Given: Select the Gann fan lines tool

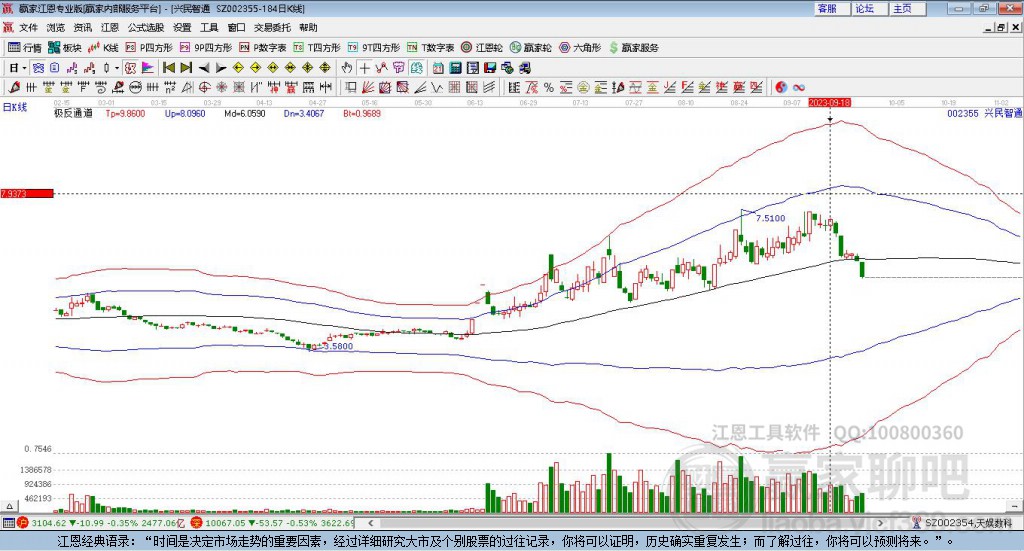Looking at the screenshot, I should (x=368, y=87).
